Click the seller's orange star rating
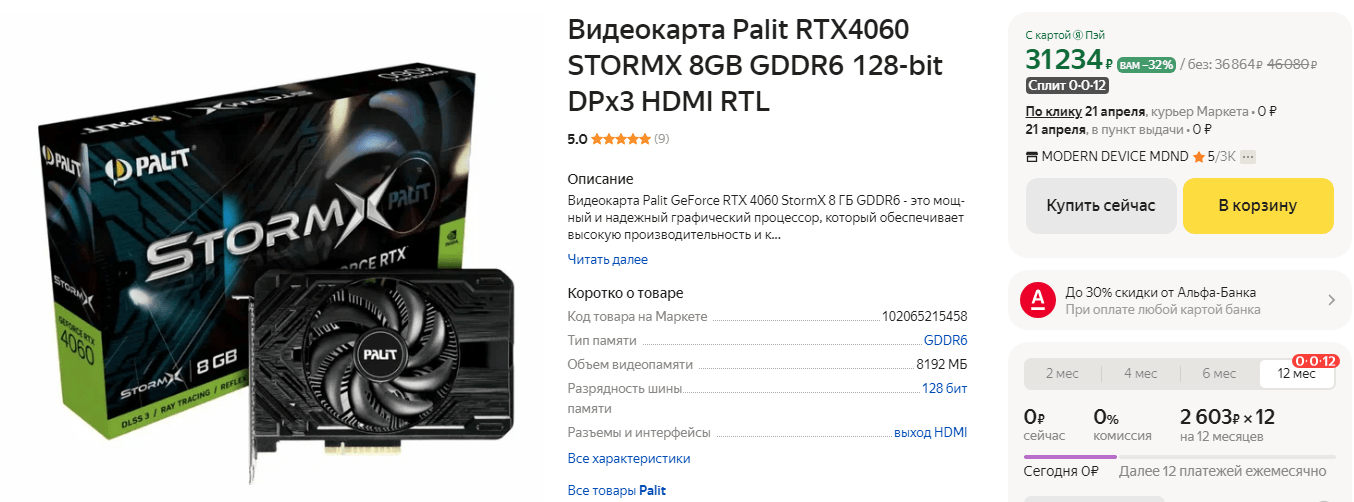This screenshot has height=502, width=1354. point(1199,156)
